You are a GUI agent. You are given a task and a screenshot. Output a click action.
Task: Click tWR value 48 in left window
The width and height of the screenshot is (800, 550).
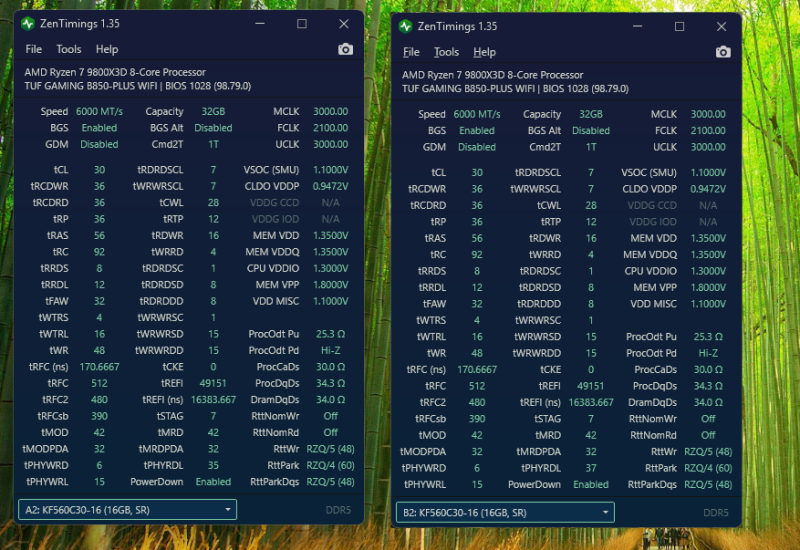click(99, 351)
